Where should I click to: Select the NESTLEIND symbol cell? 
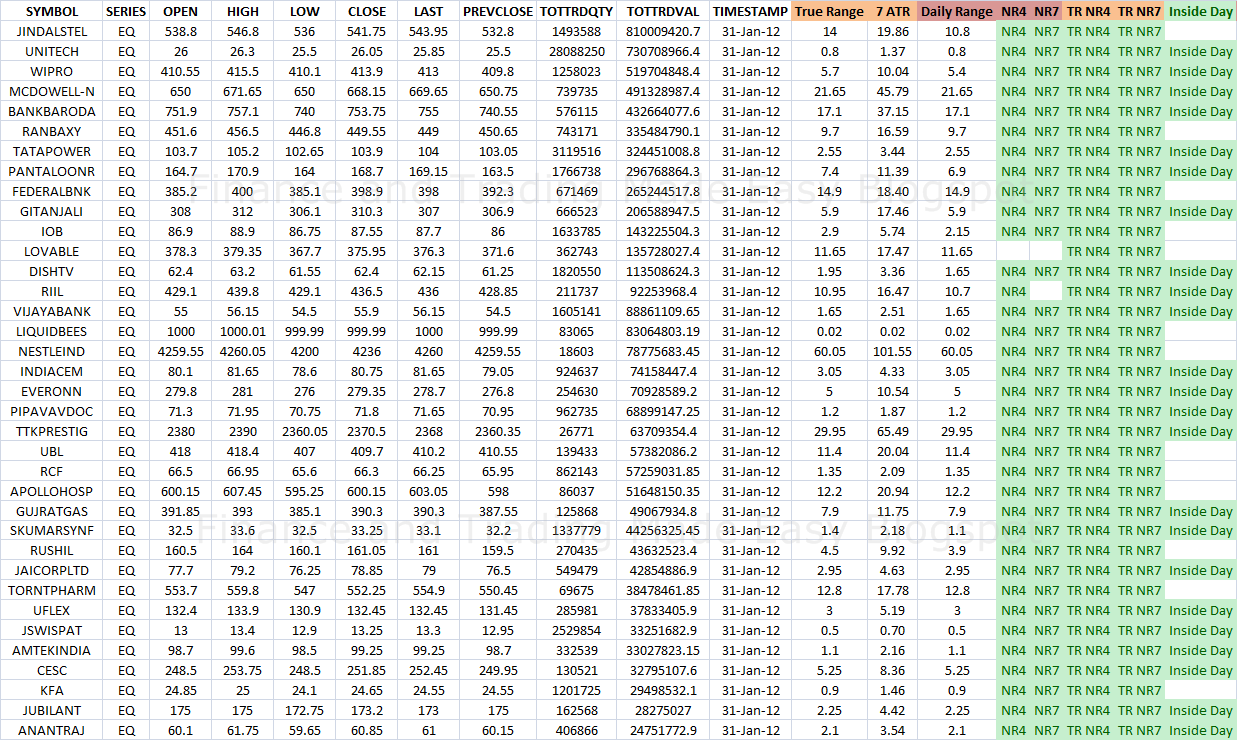click(x=52, y=352)
